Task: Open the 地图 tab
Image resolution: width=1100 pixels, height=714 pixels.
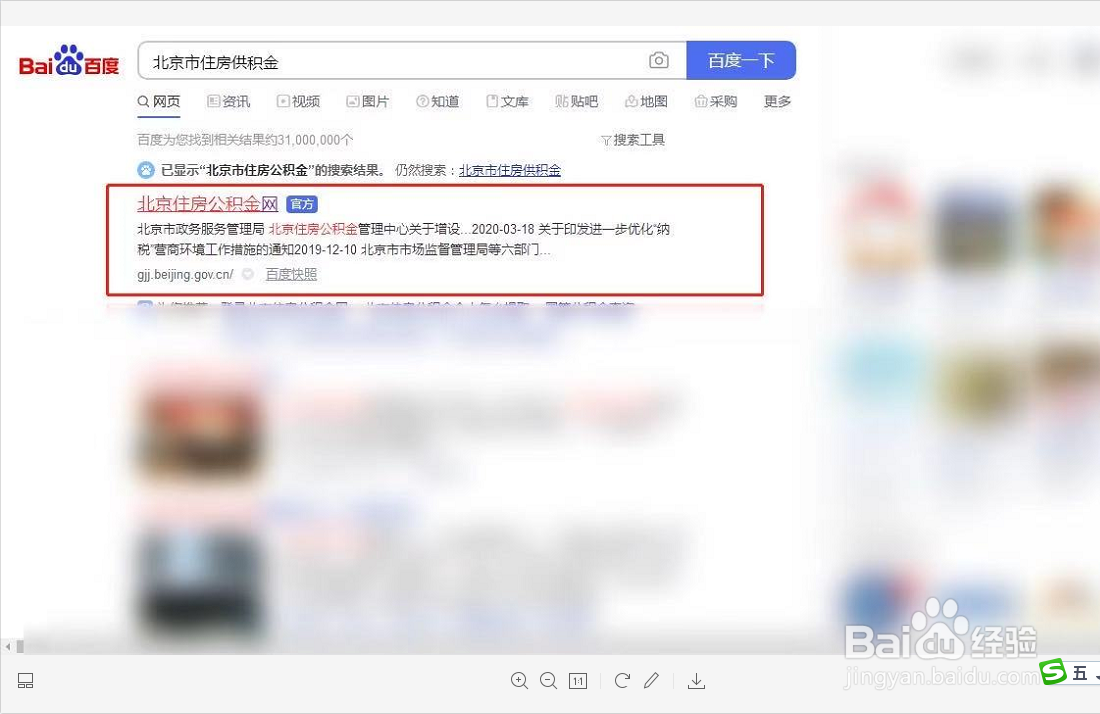Action: click(x=646, y=102)
